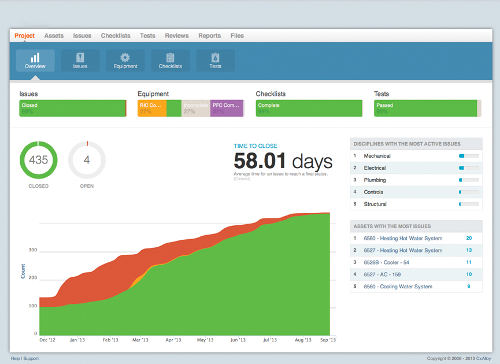This screenshot has width=500, height=364.
Task: Open the Issues tab in the top menu
Action: 82,36
